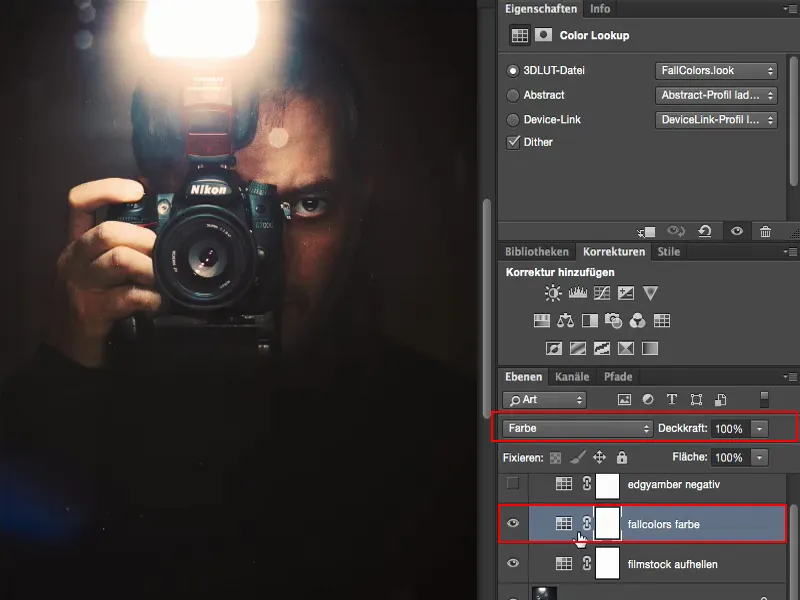Viewport: 800px width, 600px height.
Task: Select the 3DLUT-Datei radio button
Action: coord(513,71)
